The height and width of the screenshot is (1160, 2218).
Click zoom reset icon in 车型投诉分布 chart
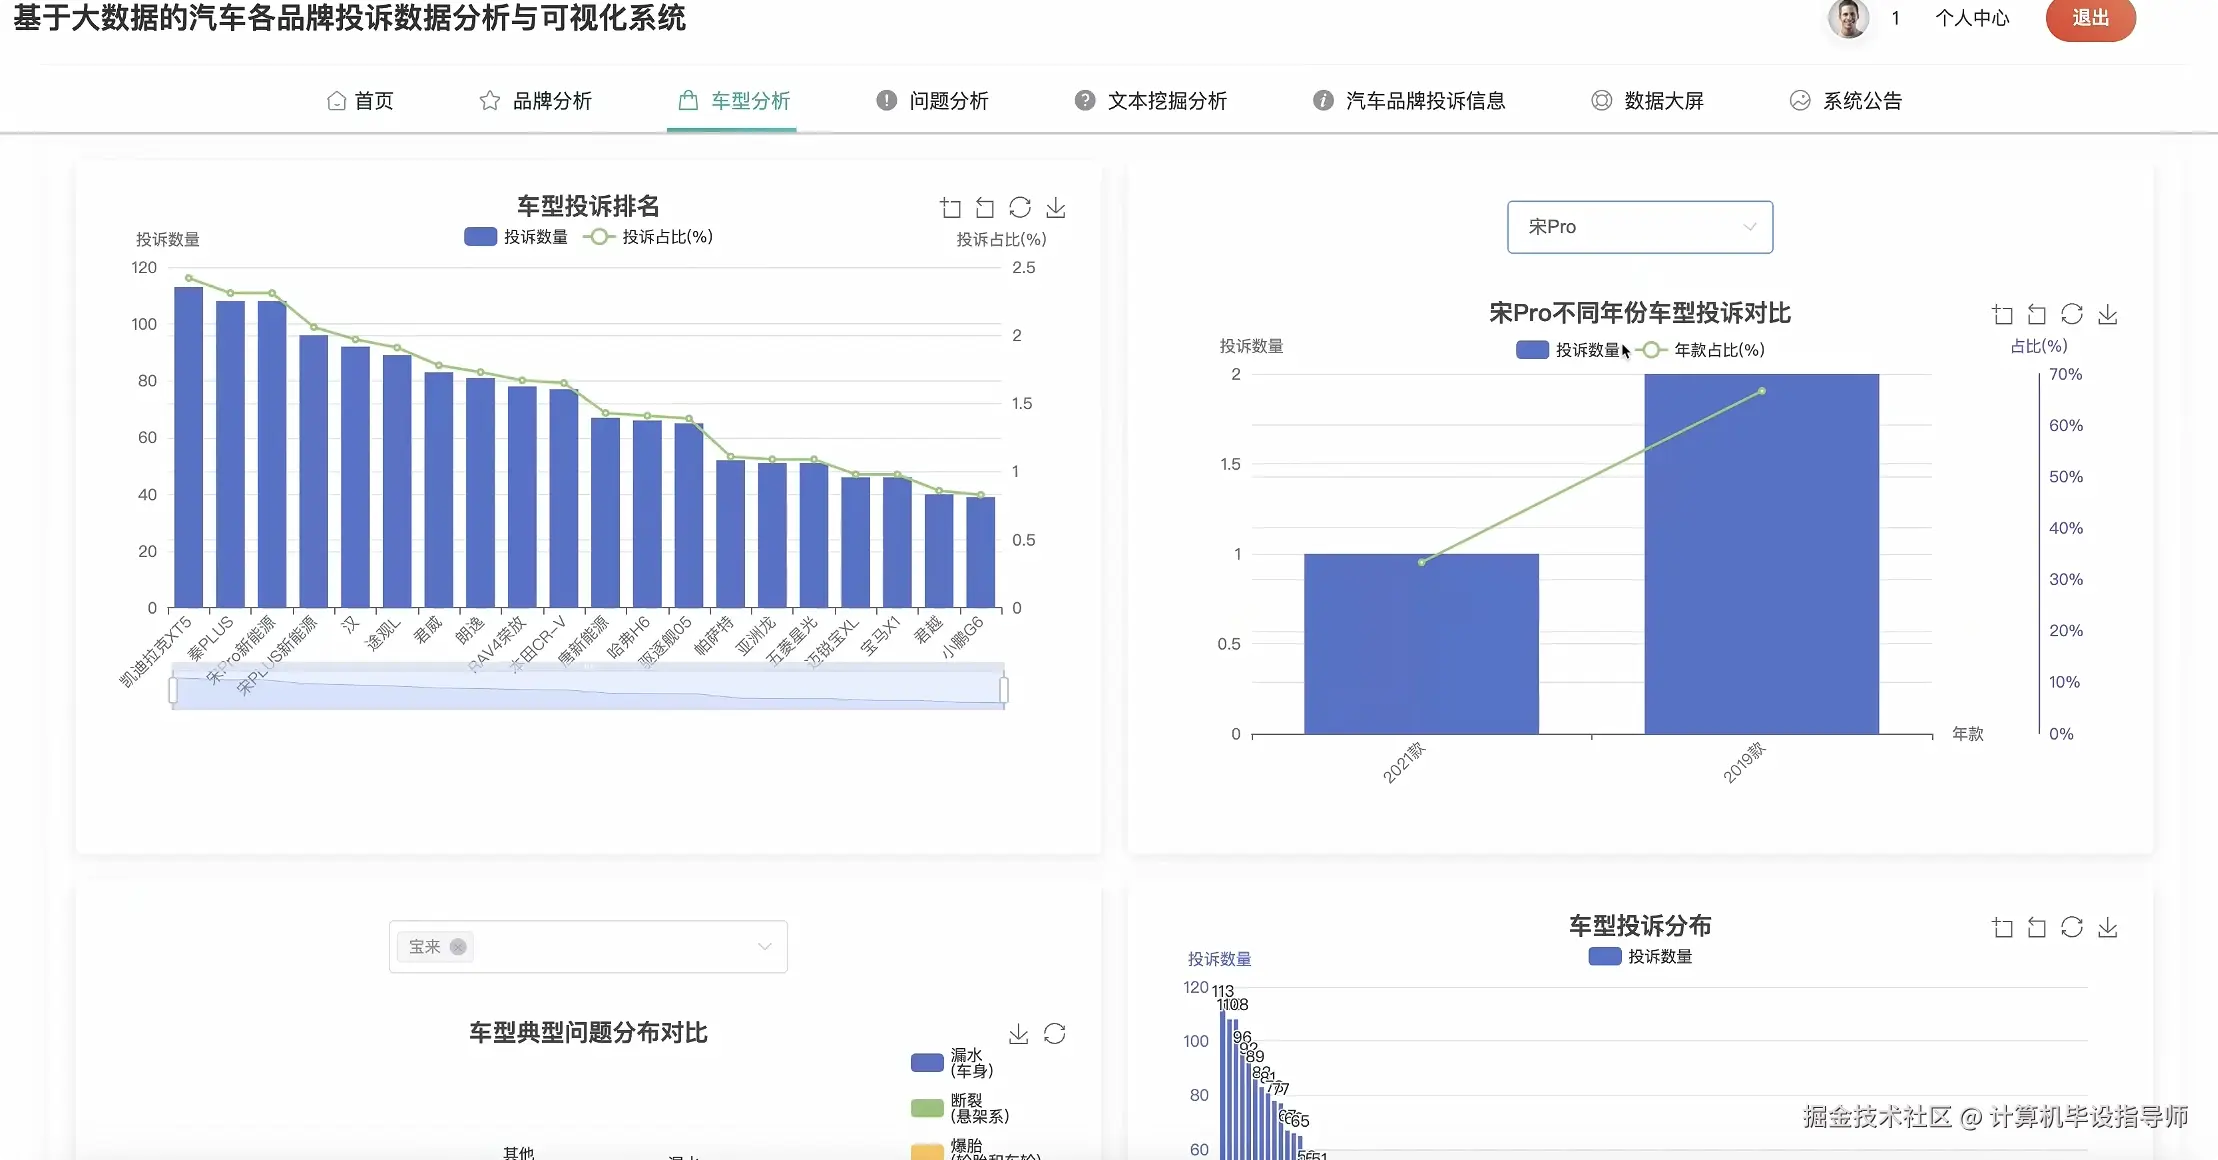point(2037,928)
